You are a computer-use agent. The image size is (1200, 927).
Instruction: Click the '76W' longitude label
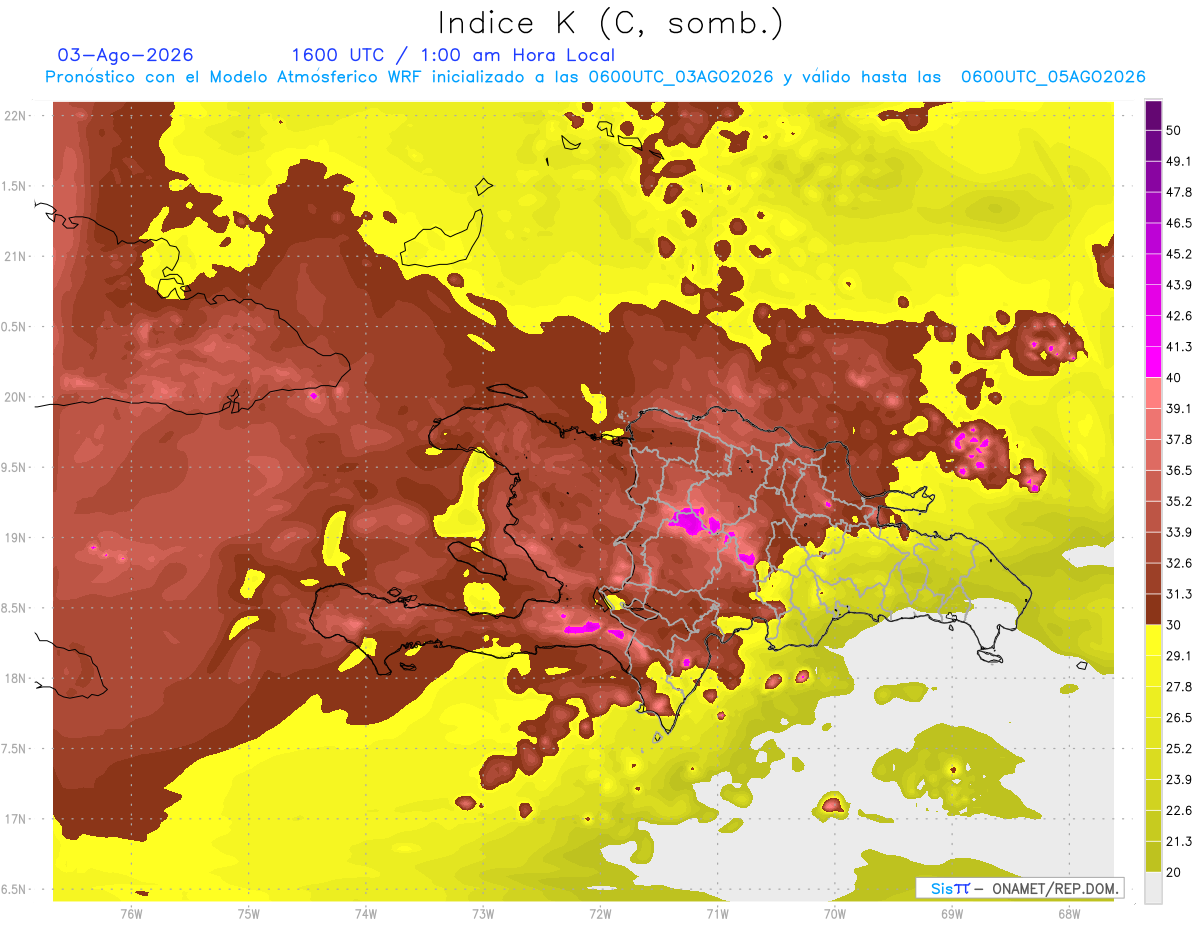click(132, 914)
